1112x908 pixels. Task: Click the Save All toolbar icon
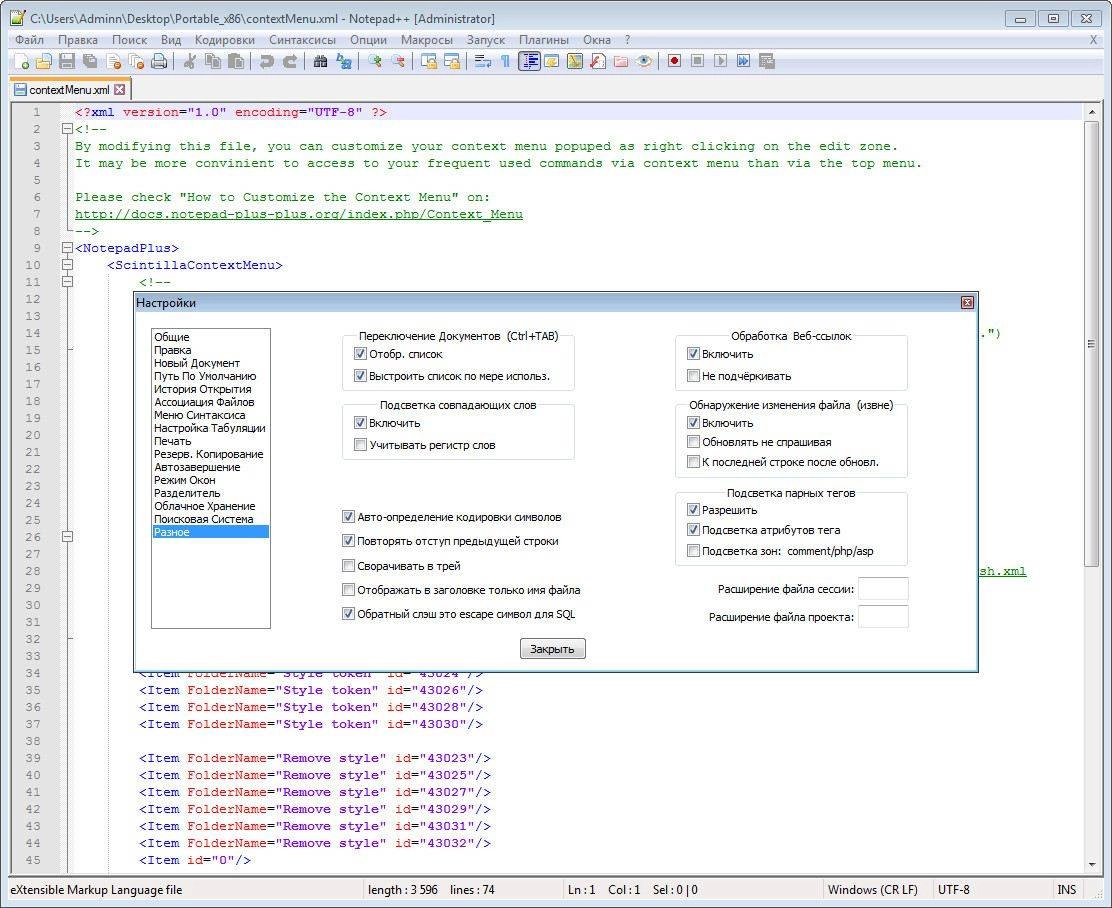90,62
